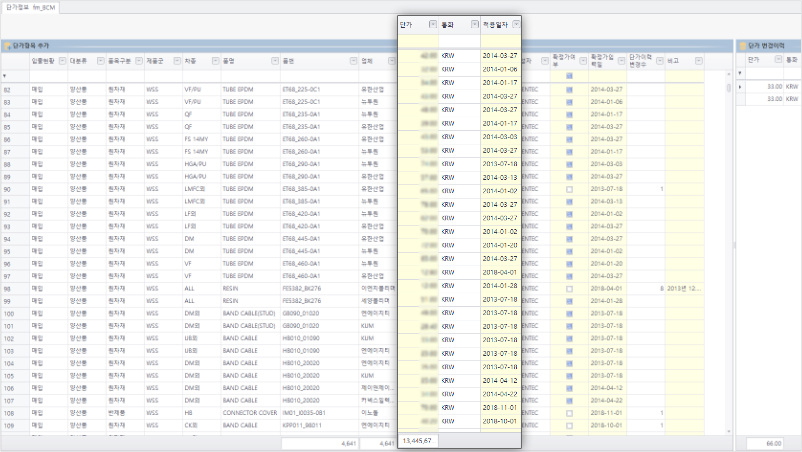The image size is (802, 452).
Task: Open the 확정가여부 column filter dropdown
Action: tap(583, 61)
